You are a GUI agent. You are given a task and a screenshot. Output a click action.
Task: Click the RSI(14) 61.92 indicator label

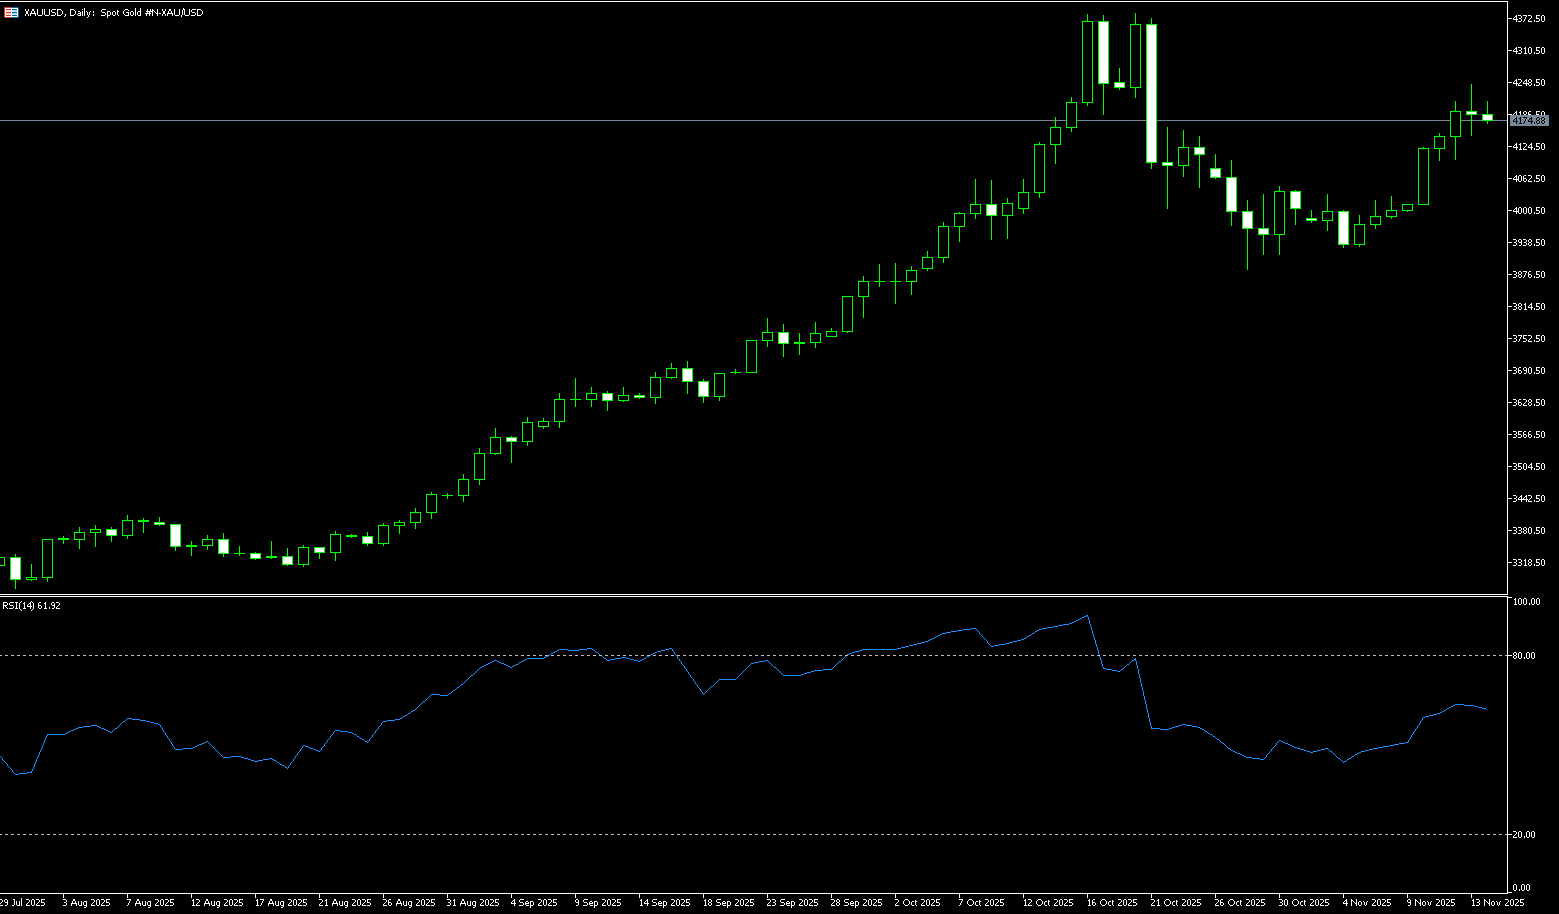coord(31,606)
